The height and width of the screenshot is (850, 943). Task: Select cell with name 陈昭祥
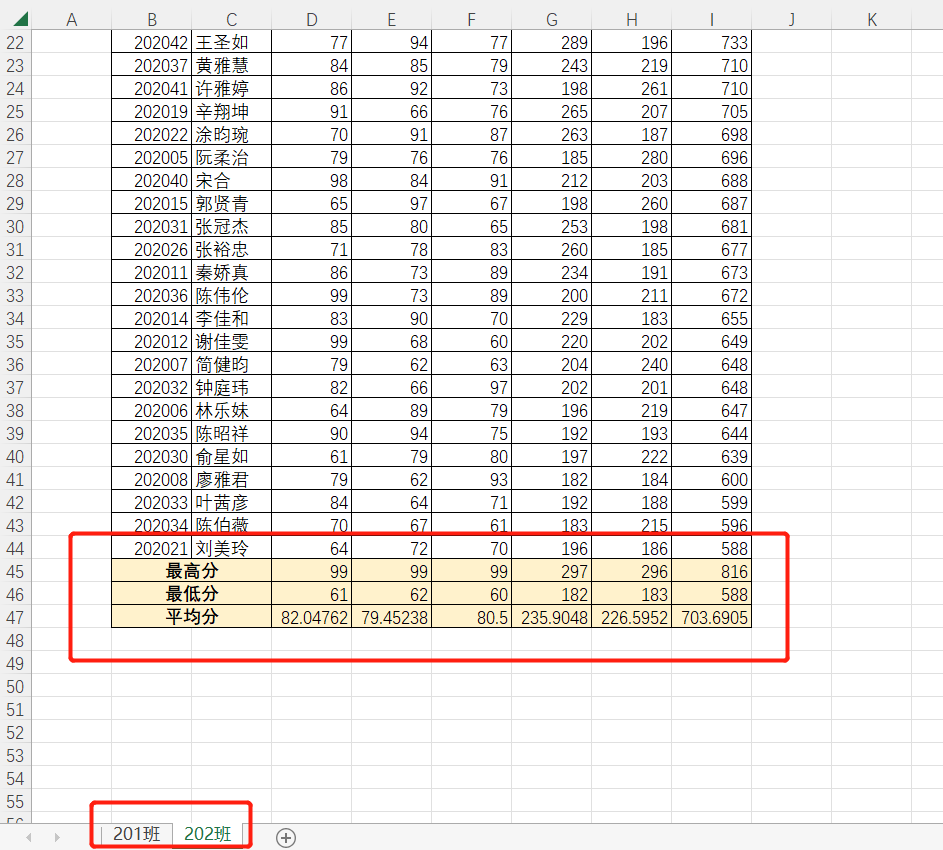click(232, 433)
